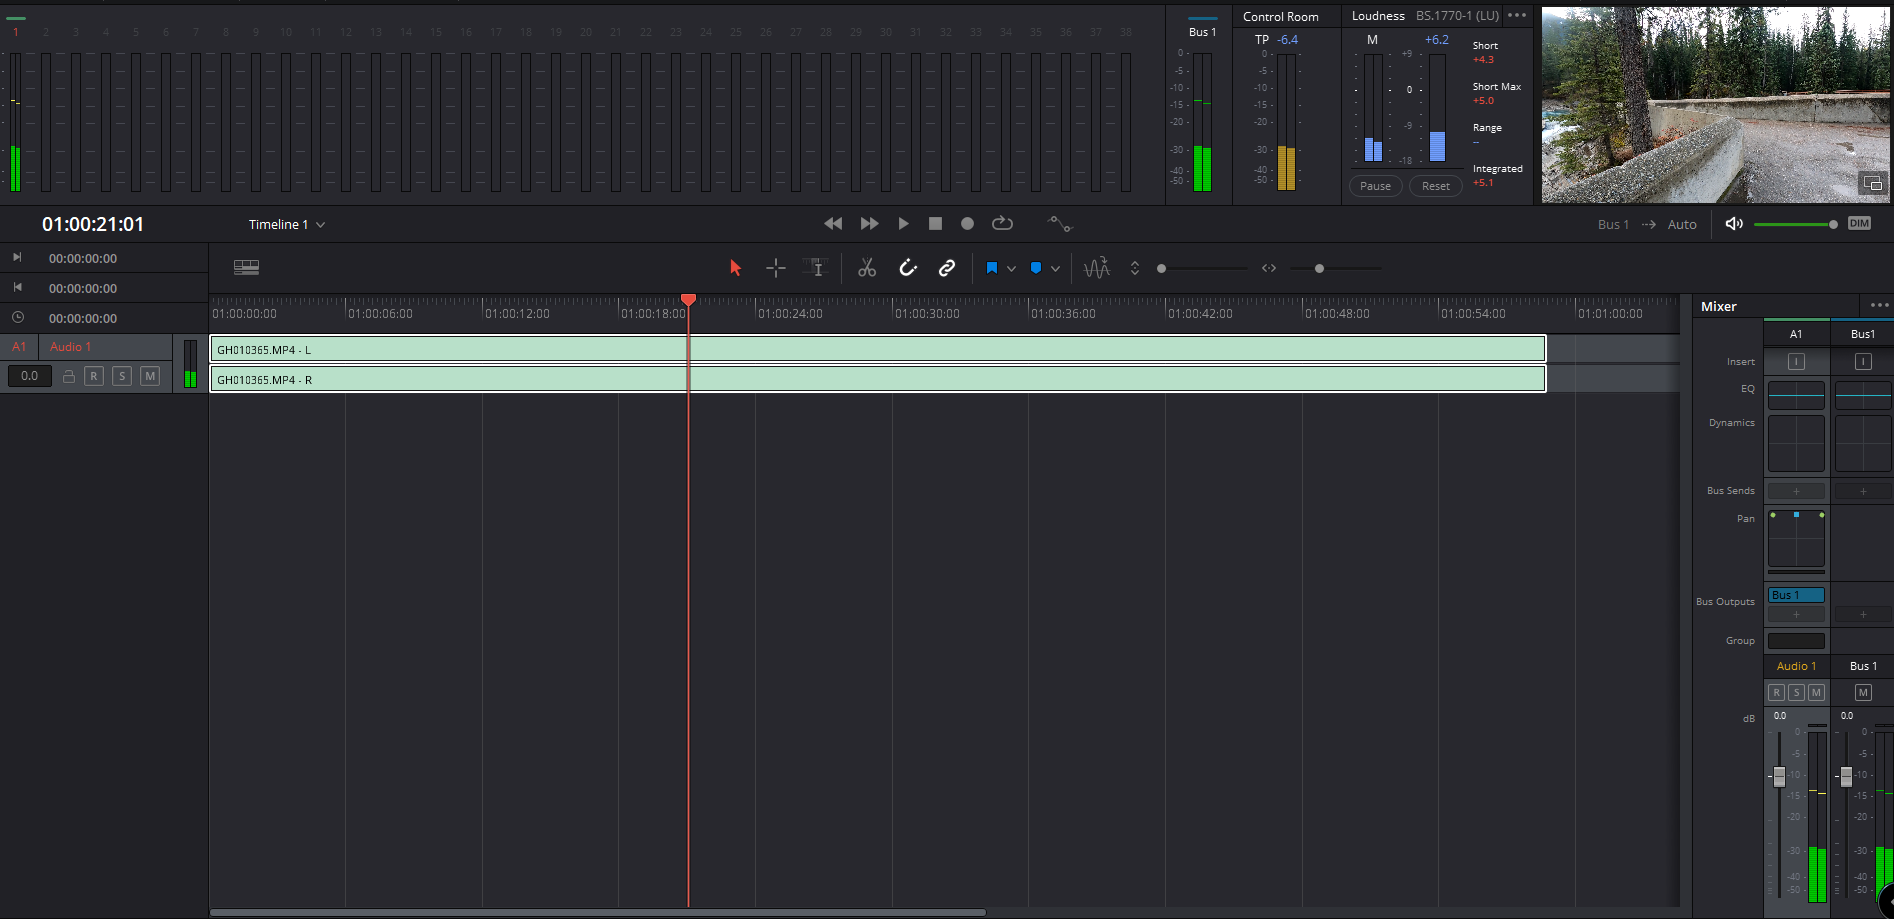This screenshot has width=1894, height=919.
Task: Click the viewer pop-out icon on preview
Action: tap(1872, 184)
